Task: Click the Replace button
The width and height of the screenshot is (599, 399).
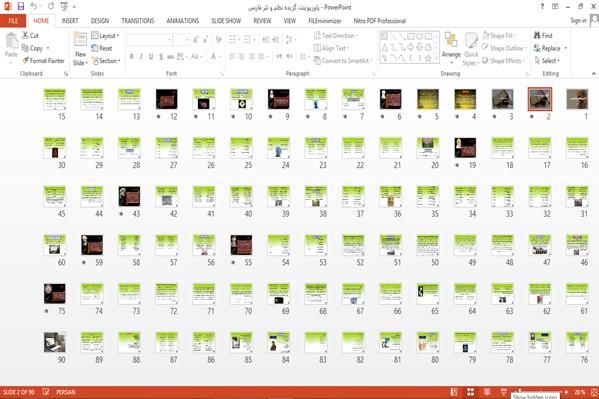Action: coord(550,48)
